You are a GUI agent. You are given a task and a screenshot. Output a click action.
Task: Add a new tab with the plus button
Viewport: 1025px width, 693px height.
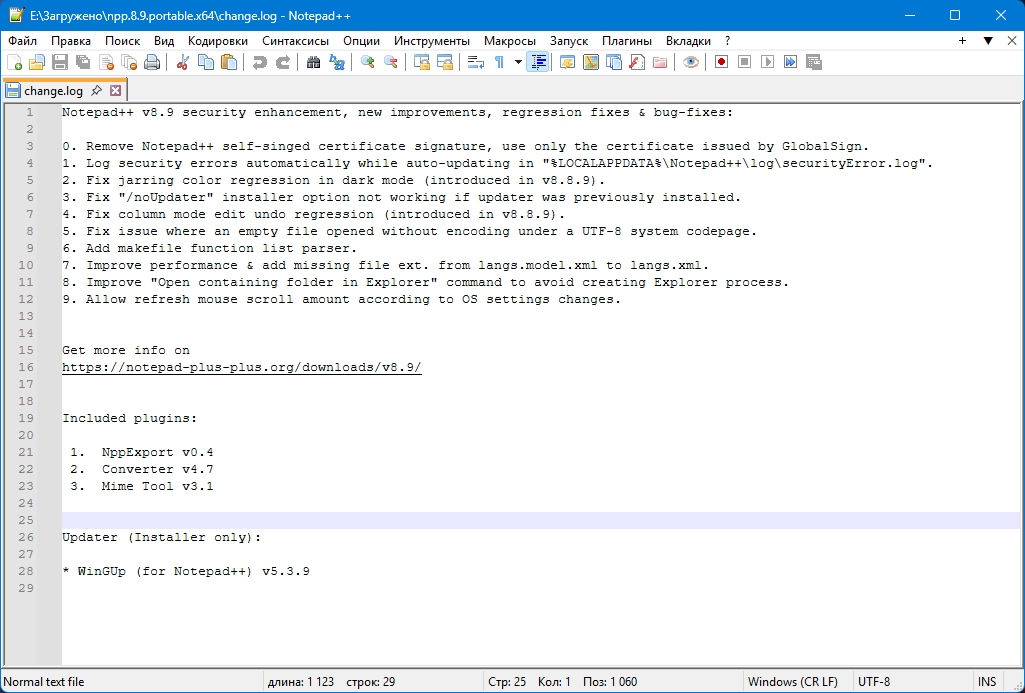pos(962,41)
